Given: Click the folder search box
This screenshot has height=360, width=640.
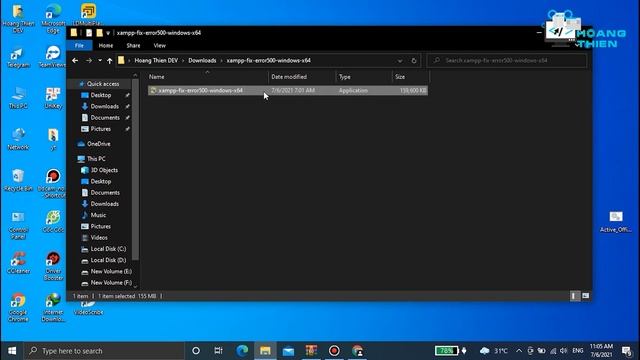Looking at the screenshot, I should click(507, 60).
